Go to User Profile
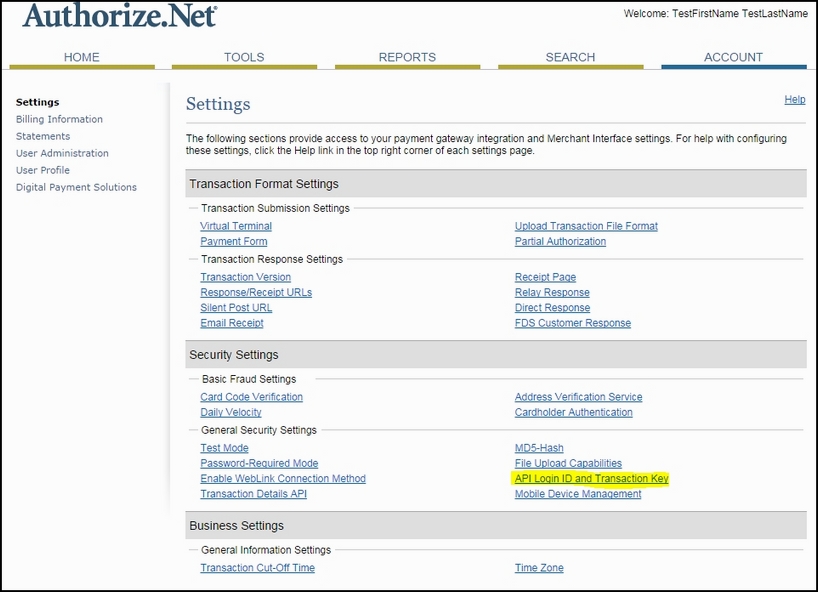This screenshot has height=592, width=818. pos(43,170)
